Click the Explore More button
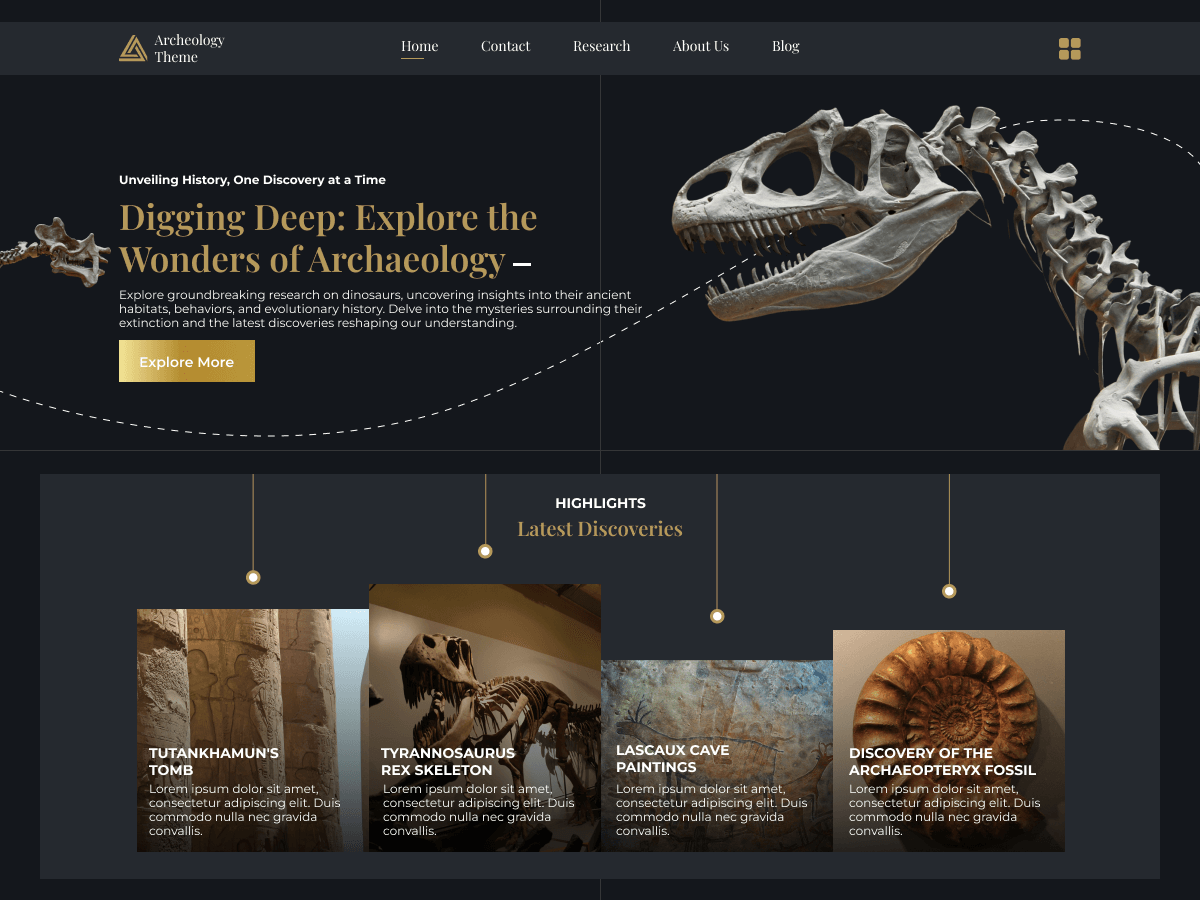 pyautogui.click(x=187, y=361)
